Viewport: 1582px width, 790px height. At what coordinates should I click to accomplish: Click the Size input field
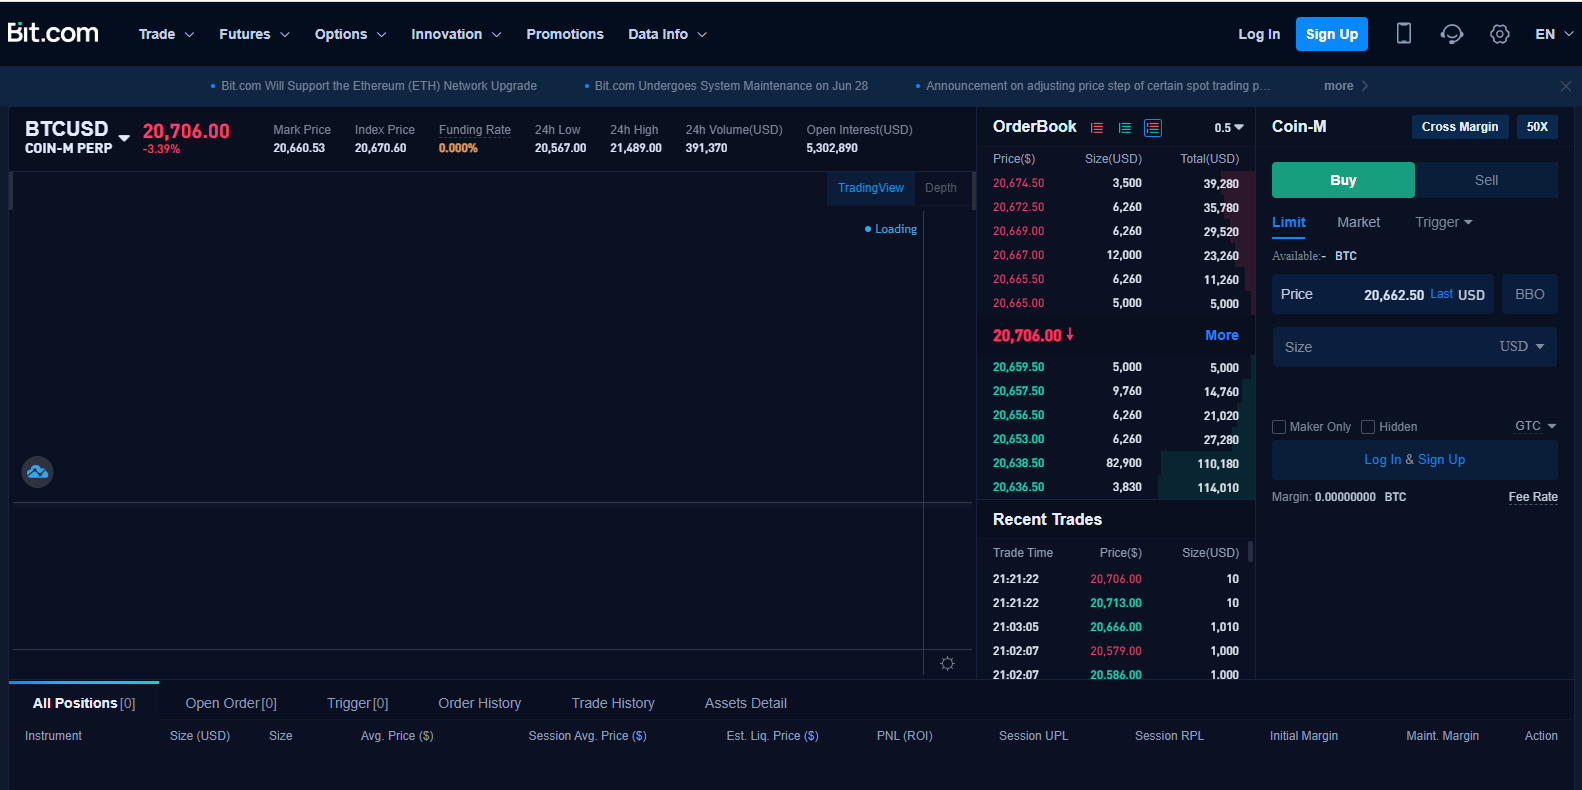(x=1414, y=347)
